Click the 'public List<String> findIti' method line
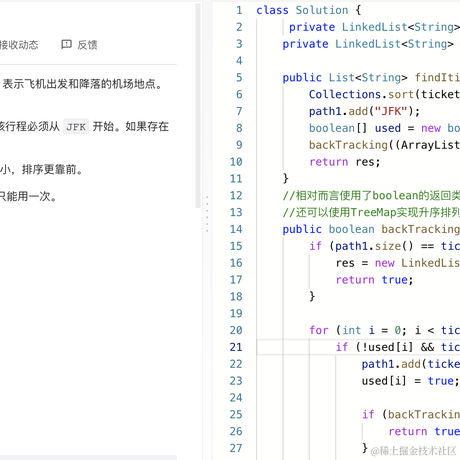Screen dimensions: 460x460 coord(371,78)
